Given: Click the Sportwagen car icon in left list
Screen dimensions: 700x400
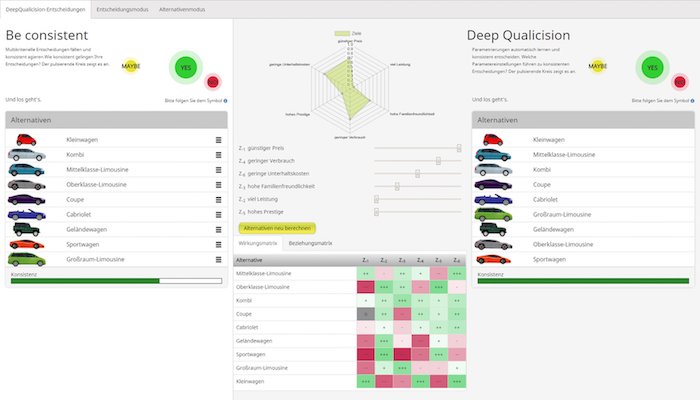Looking at the screenshot, I should coord(26,244).
